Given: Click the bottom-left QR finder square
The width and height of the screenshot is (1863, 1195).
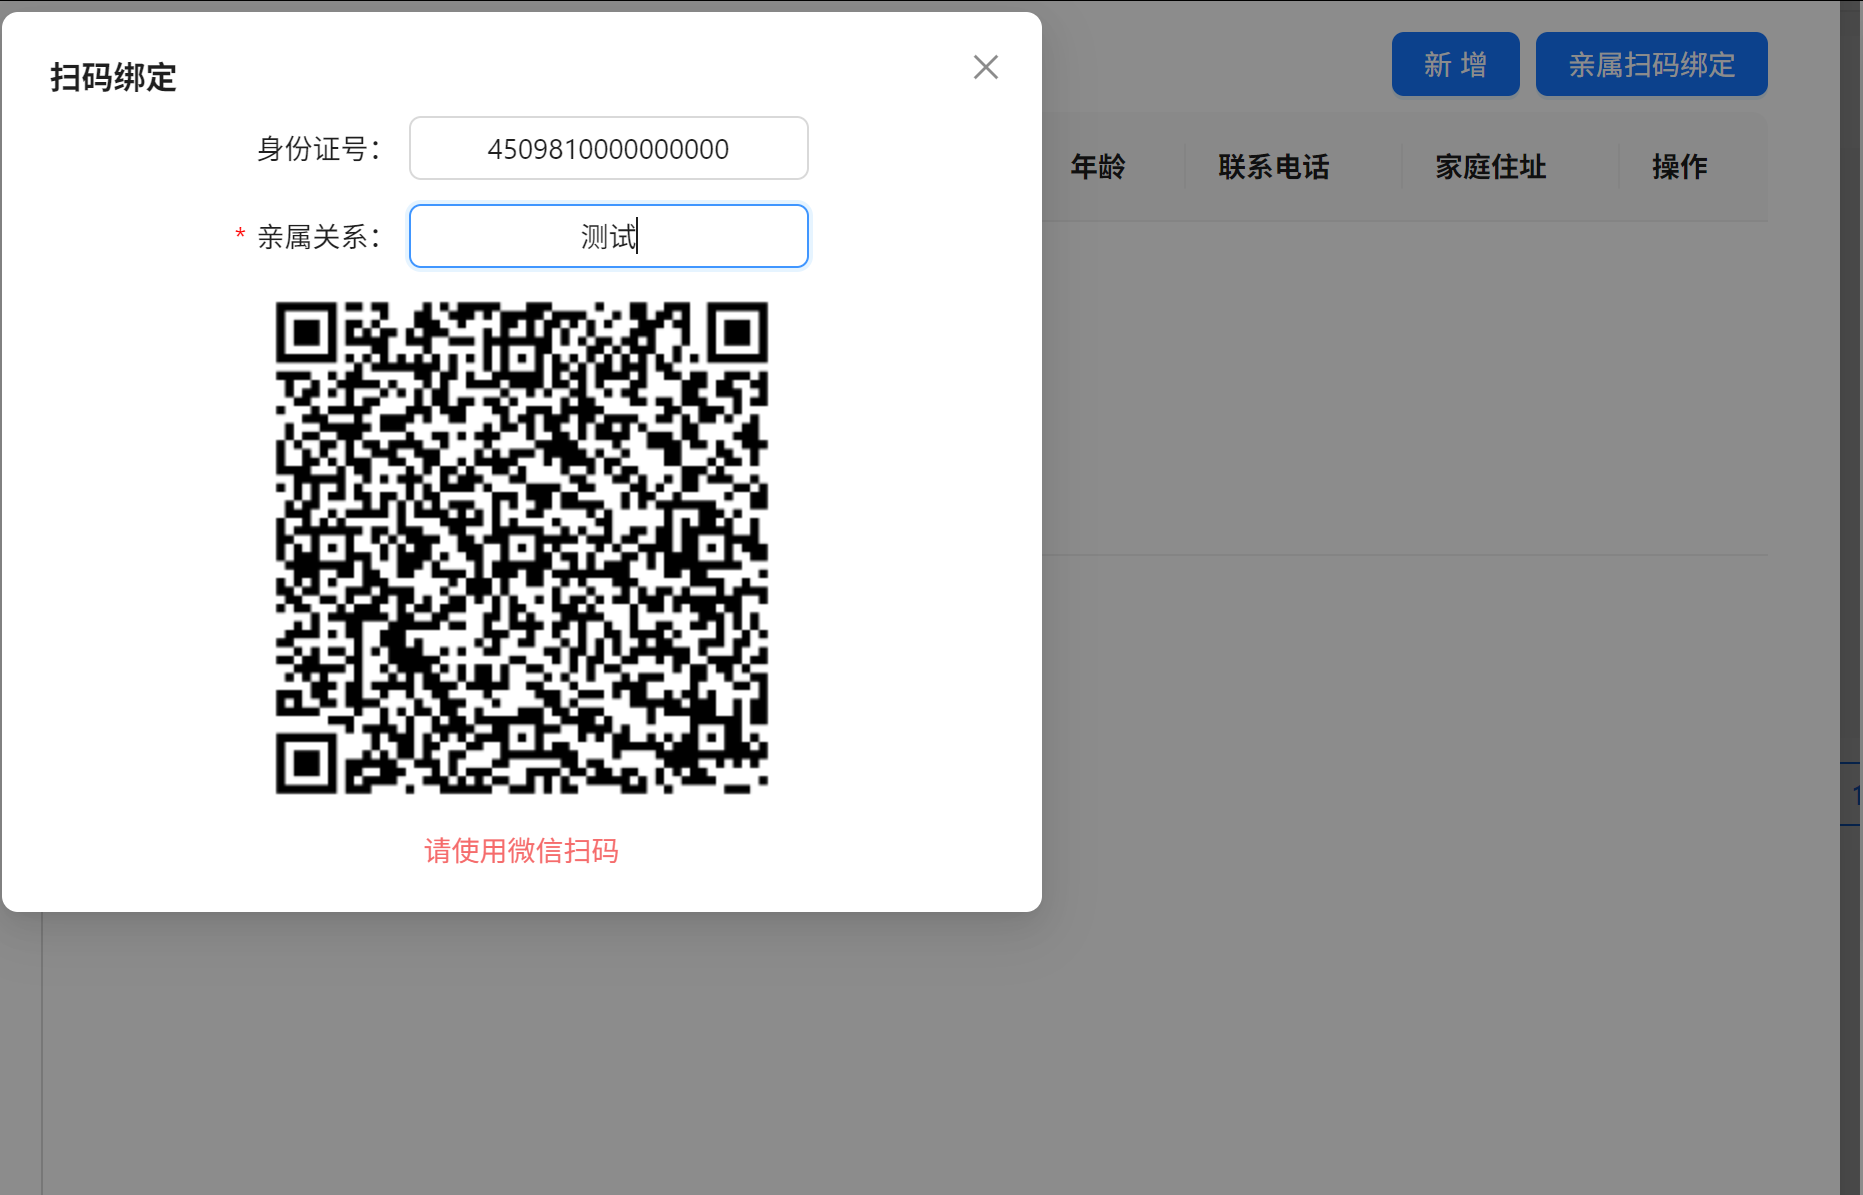Looking at the screenshot, I should (307, 764).
